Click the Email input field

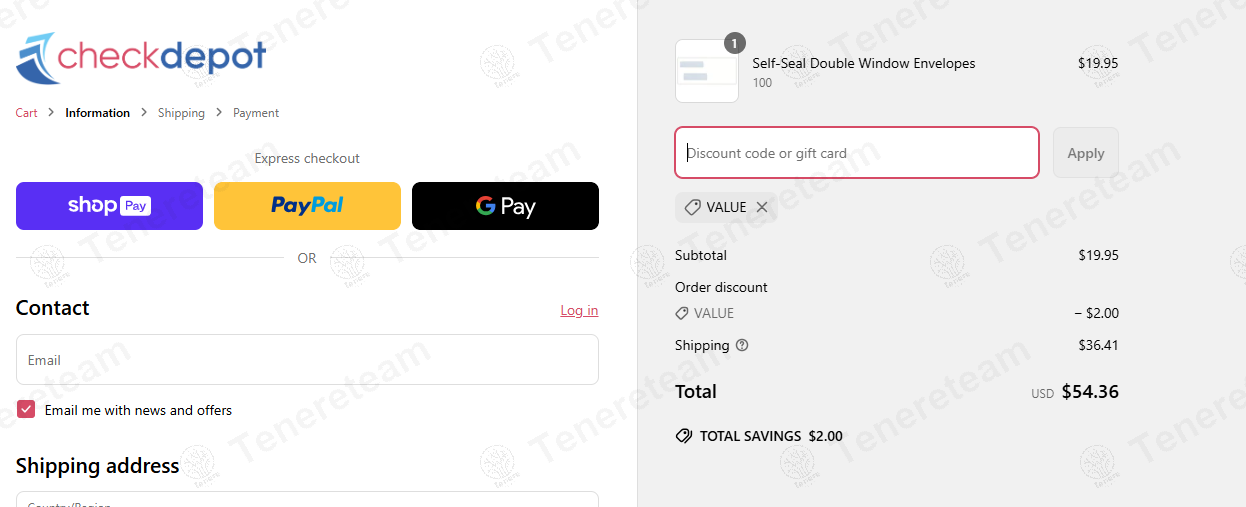[307, 360]
